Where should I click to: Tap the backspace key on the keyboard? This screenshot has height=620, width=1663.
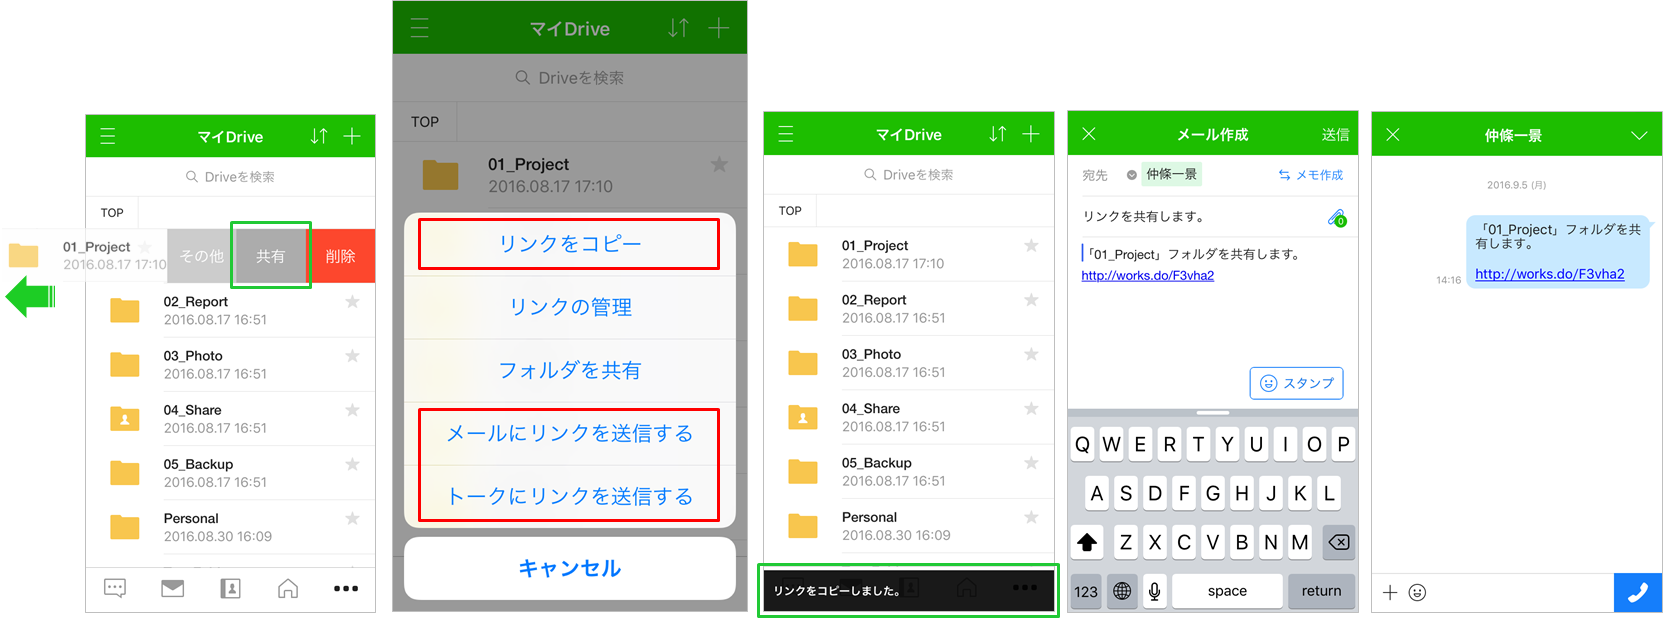[x=1338, y=542]
